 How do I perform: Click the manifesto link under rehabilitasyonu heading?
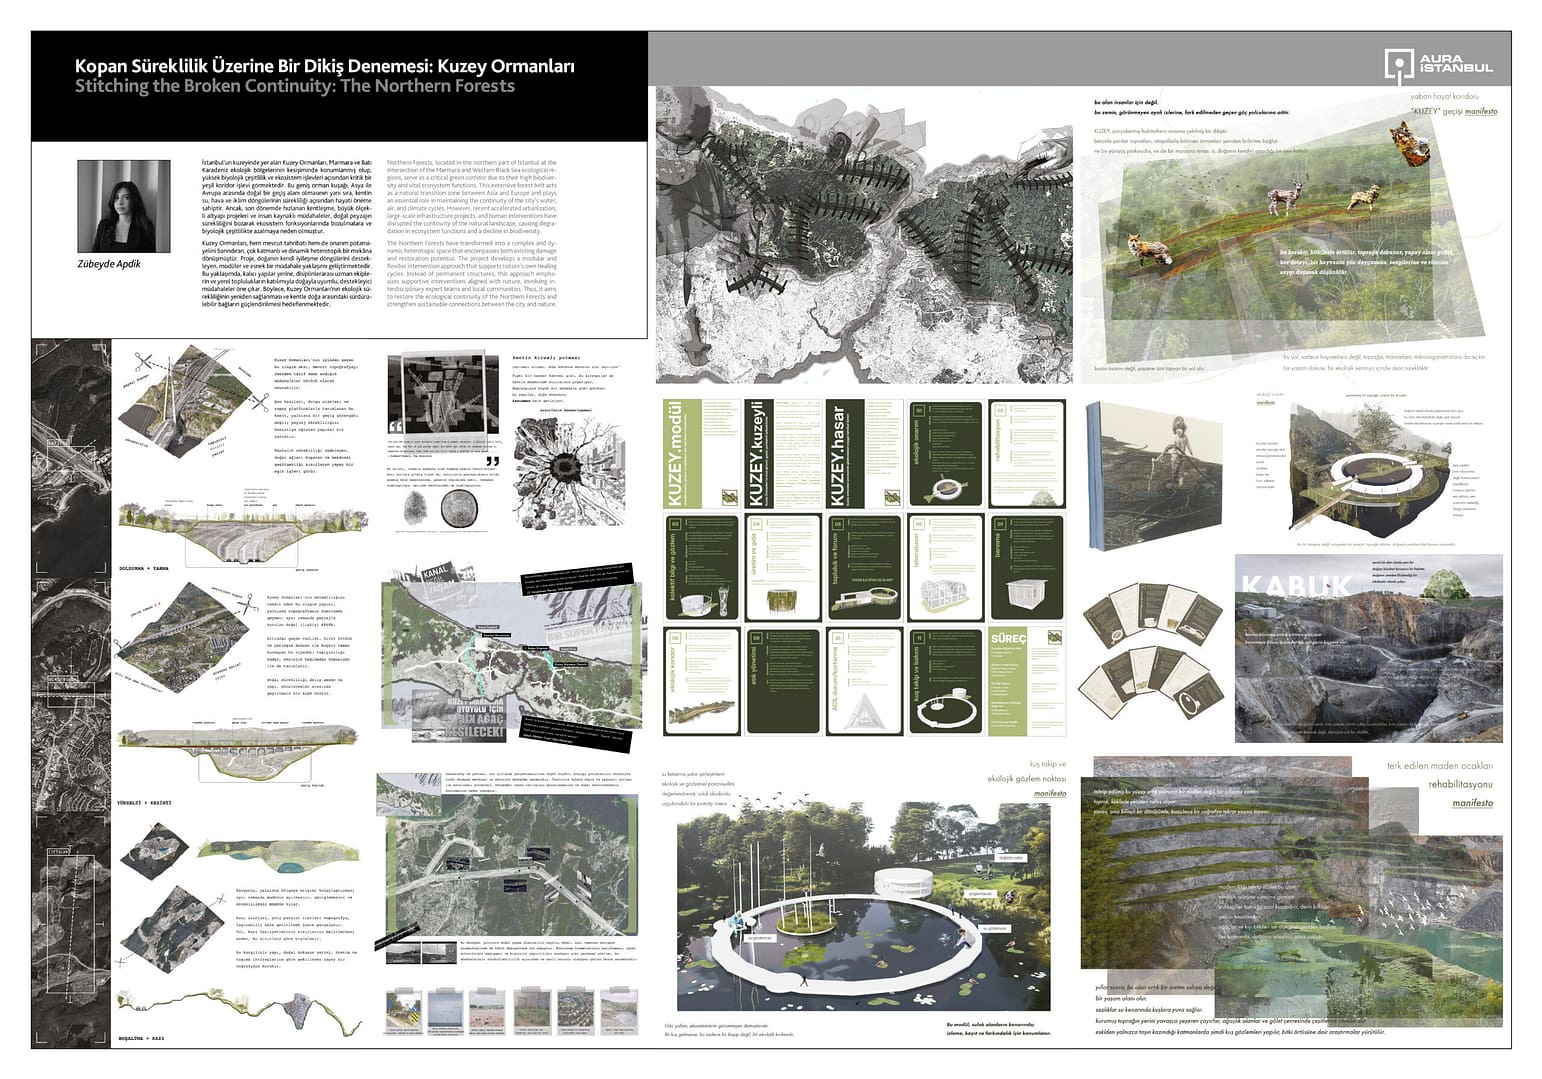pos(1472,802)
